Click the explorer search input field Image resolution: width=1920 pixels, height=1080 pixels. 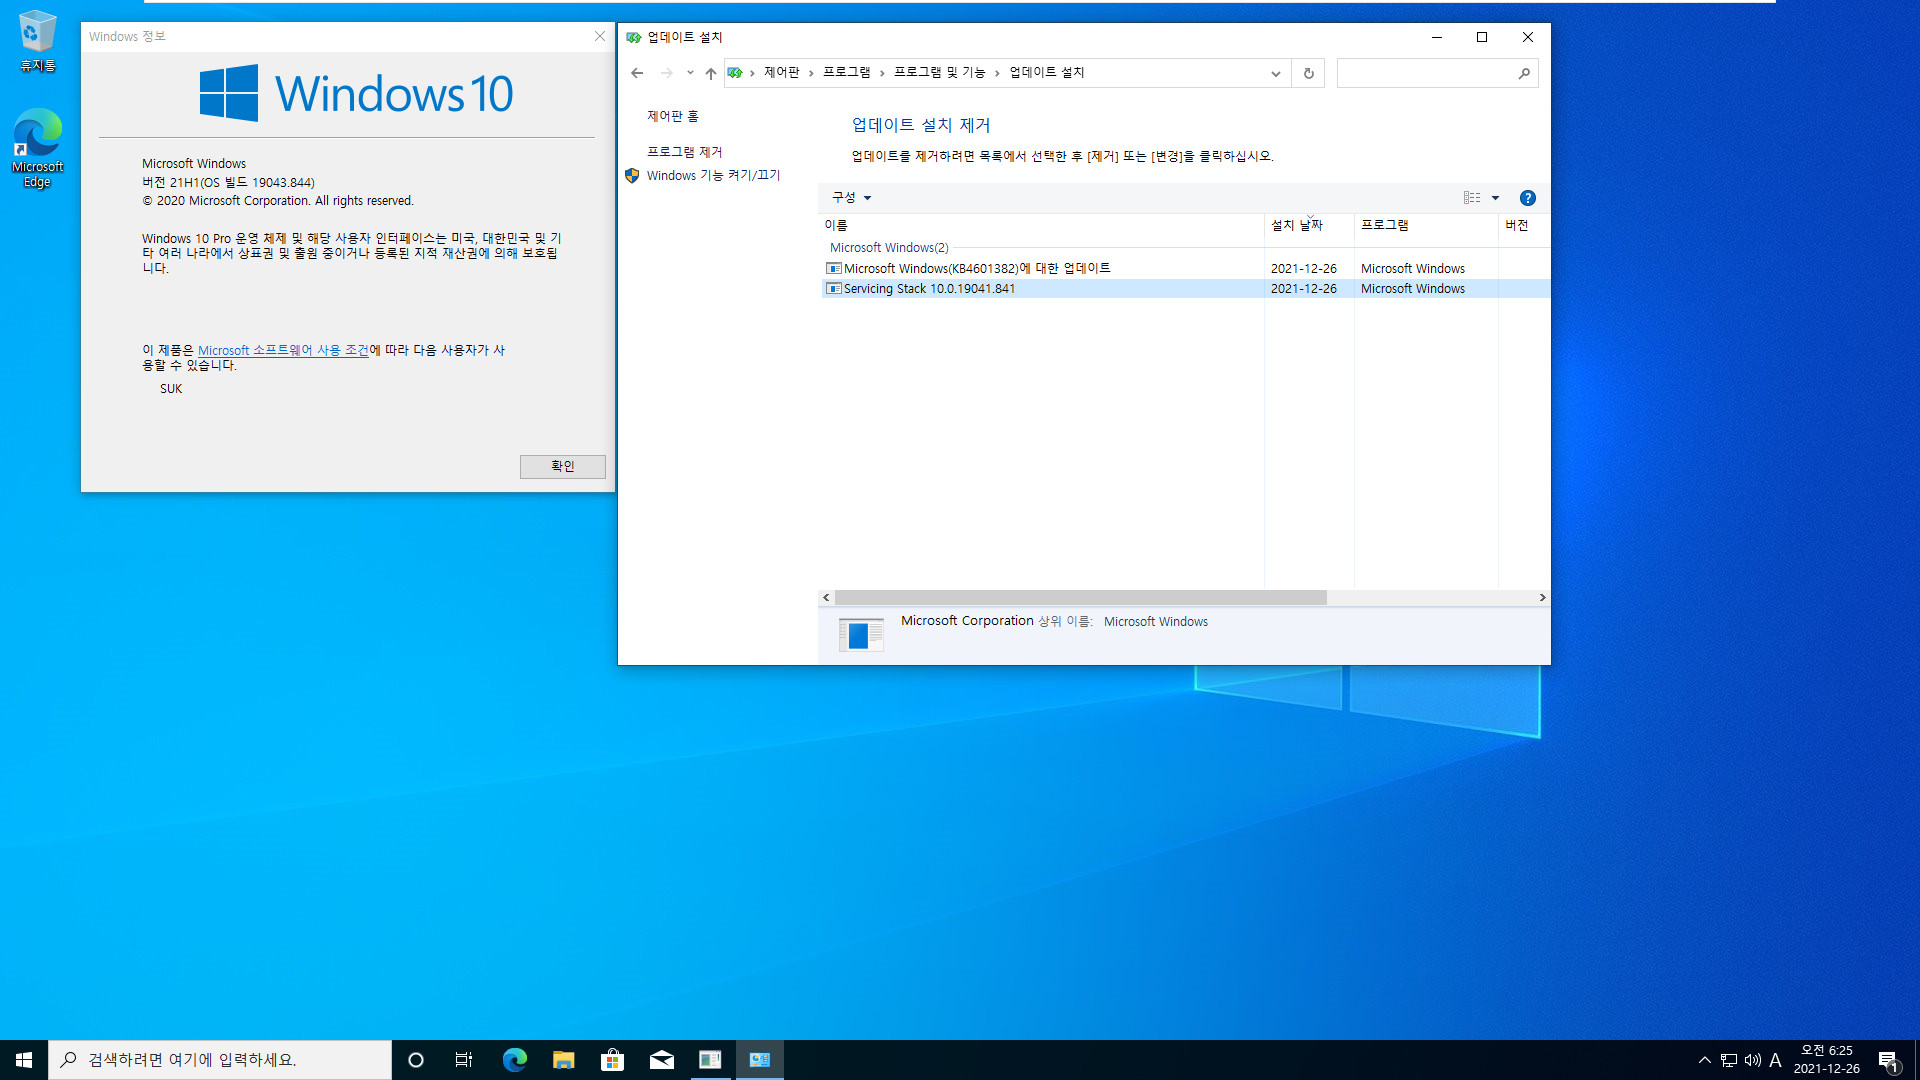click(1427, 73)
